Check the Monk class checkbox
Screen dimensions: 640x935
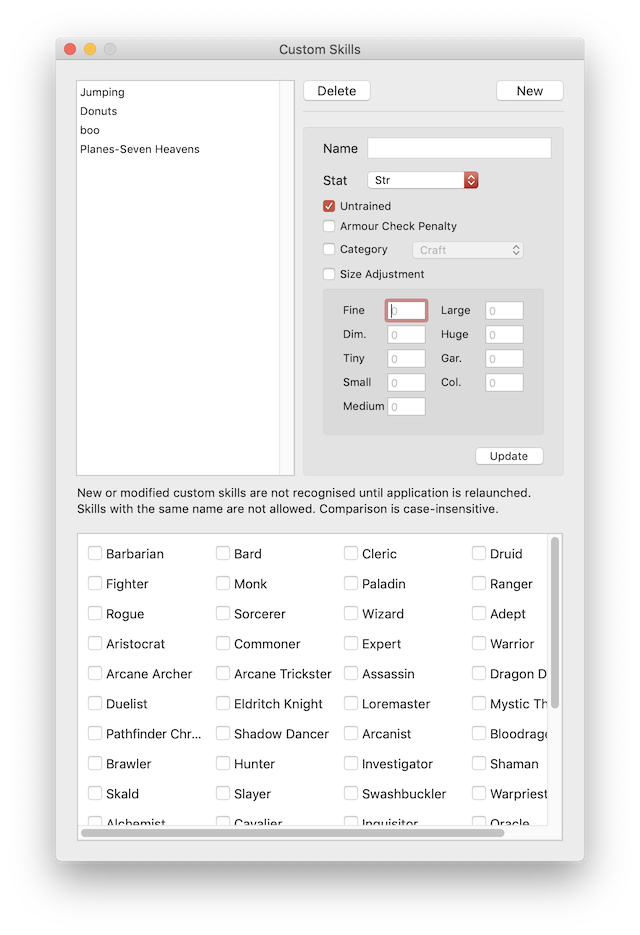pyautogui.click(x=222, y=583)
